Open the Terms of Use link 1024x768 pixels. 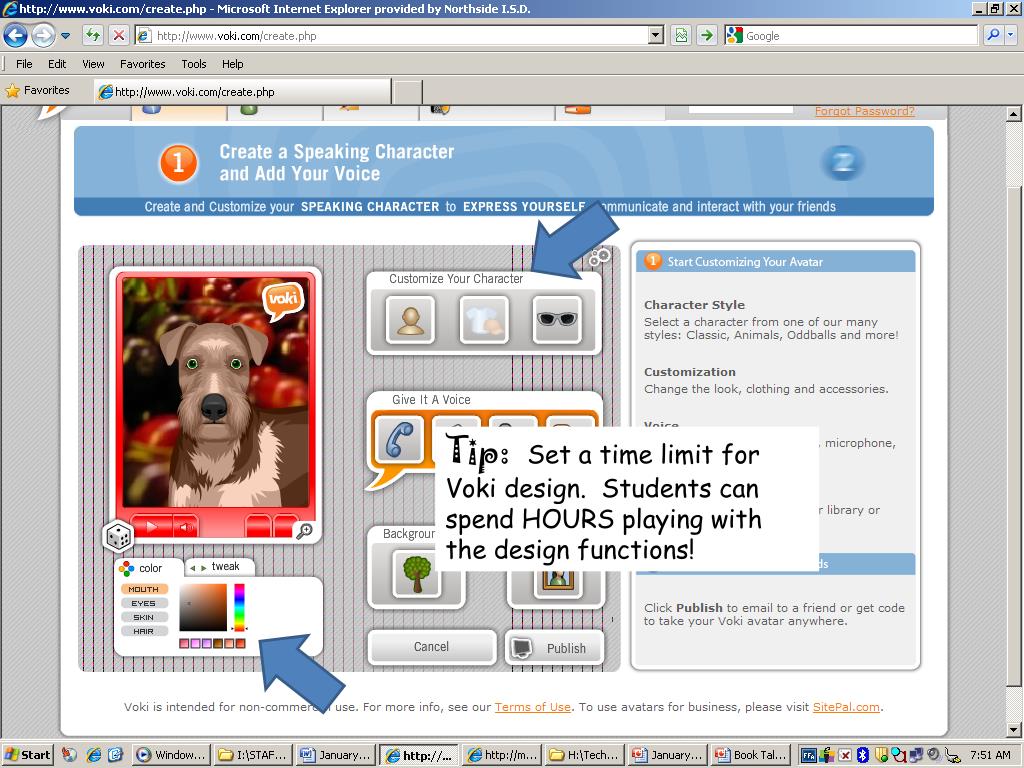pyautogui.click(x=532, y=707)
